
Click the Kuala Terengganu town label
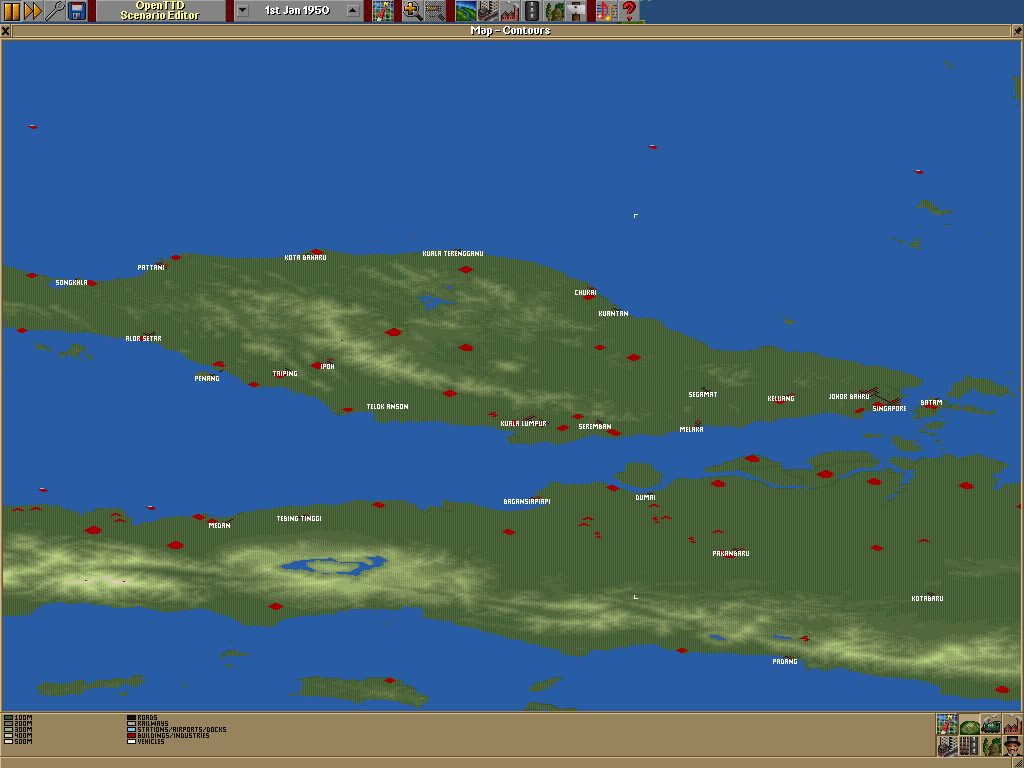tap(453, 253)
